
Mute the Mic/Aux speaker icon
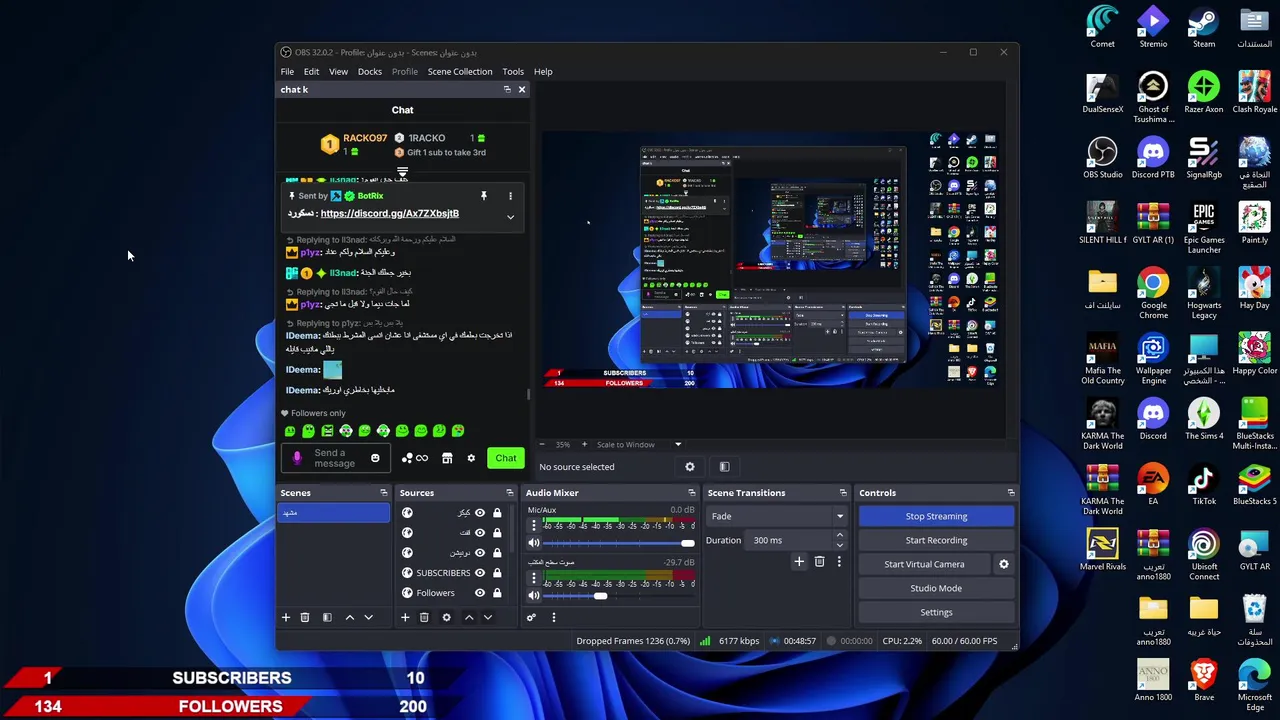[534, 543]
